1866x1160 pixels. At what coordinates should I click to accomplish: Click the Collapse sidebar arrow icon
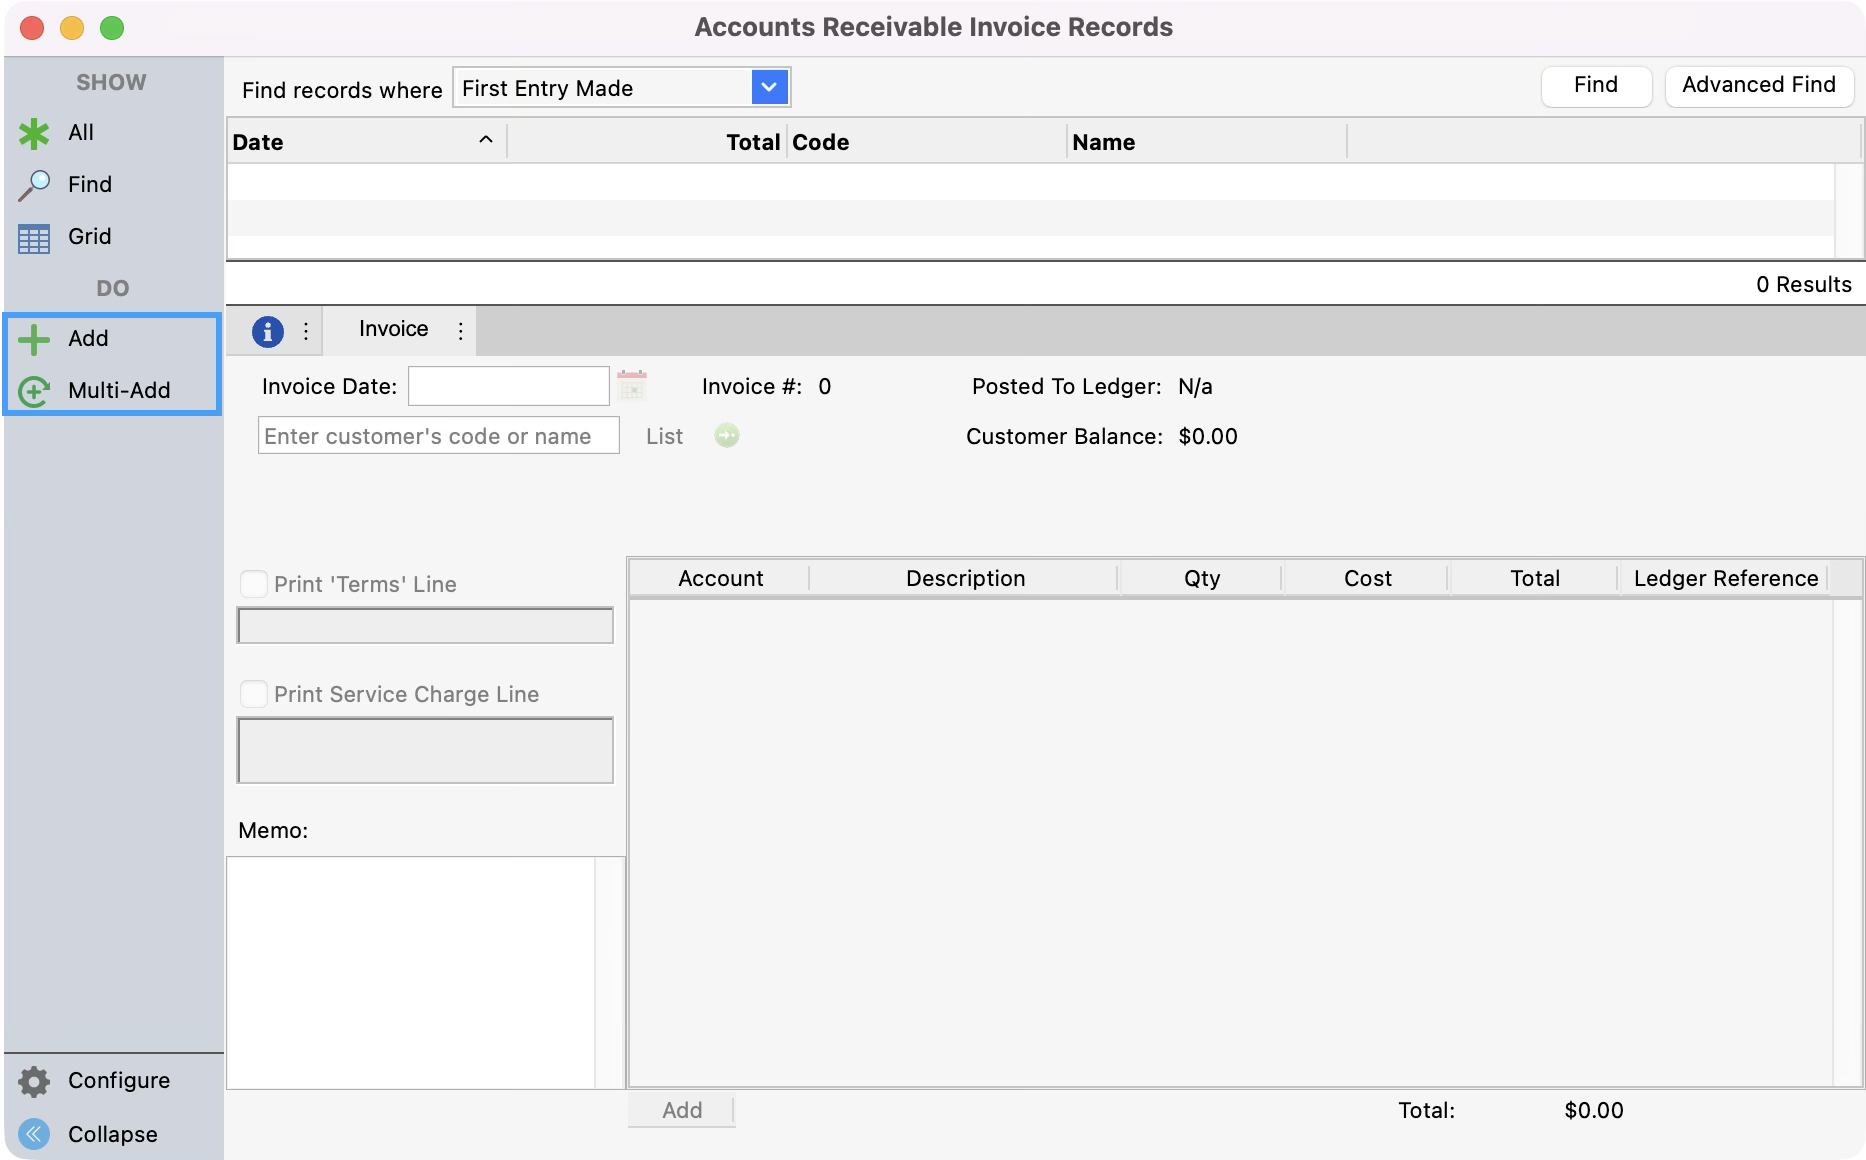click(x=34, y=1134)
